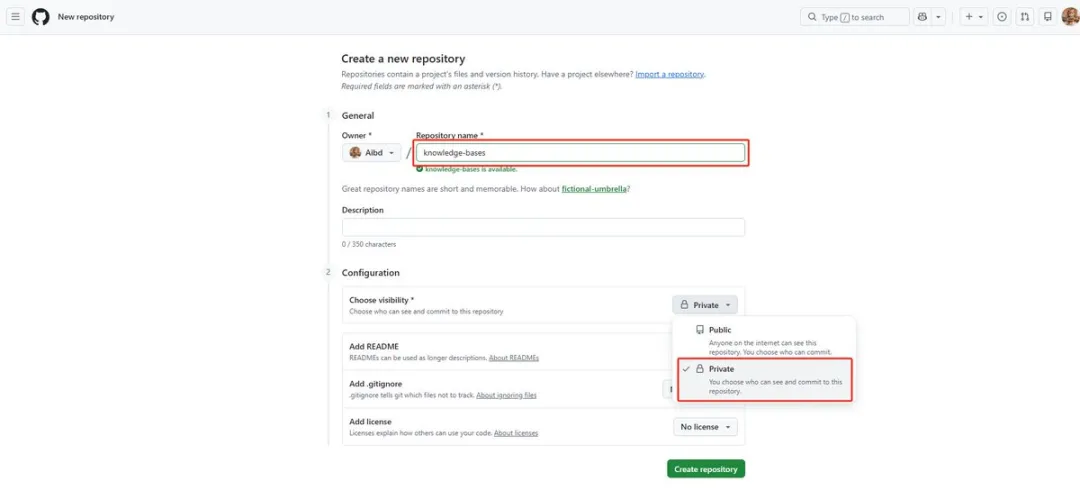Image resolution: width=1080 pixels, height=499 pixels.
Task: Focus the Description text field
Action: [543, 227]
